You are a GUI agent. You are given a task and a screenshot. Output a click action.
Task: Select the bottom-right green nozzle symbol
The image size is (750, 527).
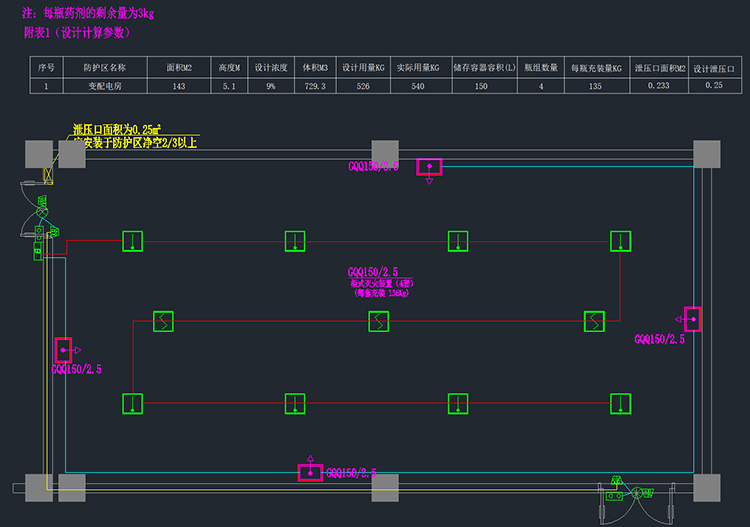click(621, 404)
